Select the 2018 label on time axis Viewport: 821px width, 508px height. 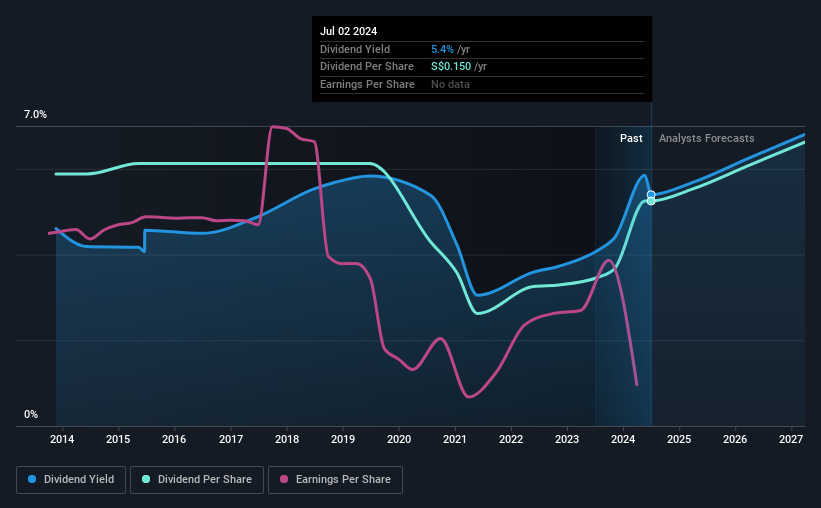point(287,439)
